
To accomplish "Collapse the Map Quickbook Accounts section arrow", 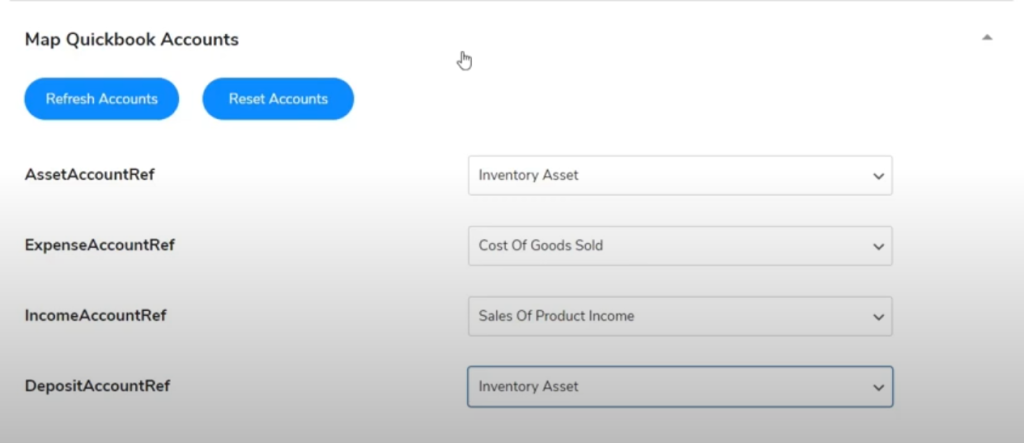I will pyautogui.click(x=987, y=38).
